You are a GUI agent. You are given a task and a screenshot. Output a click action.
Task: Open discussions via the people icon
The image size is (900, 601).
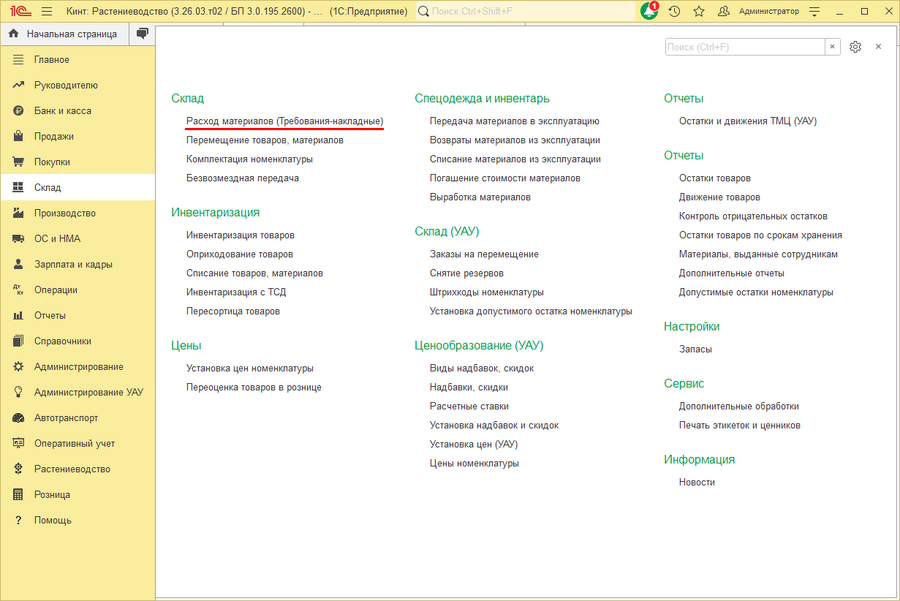[x=723, y=11]
